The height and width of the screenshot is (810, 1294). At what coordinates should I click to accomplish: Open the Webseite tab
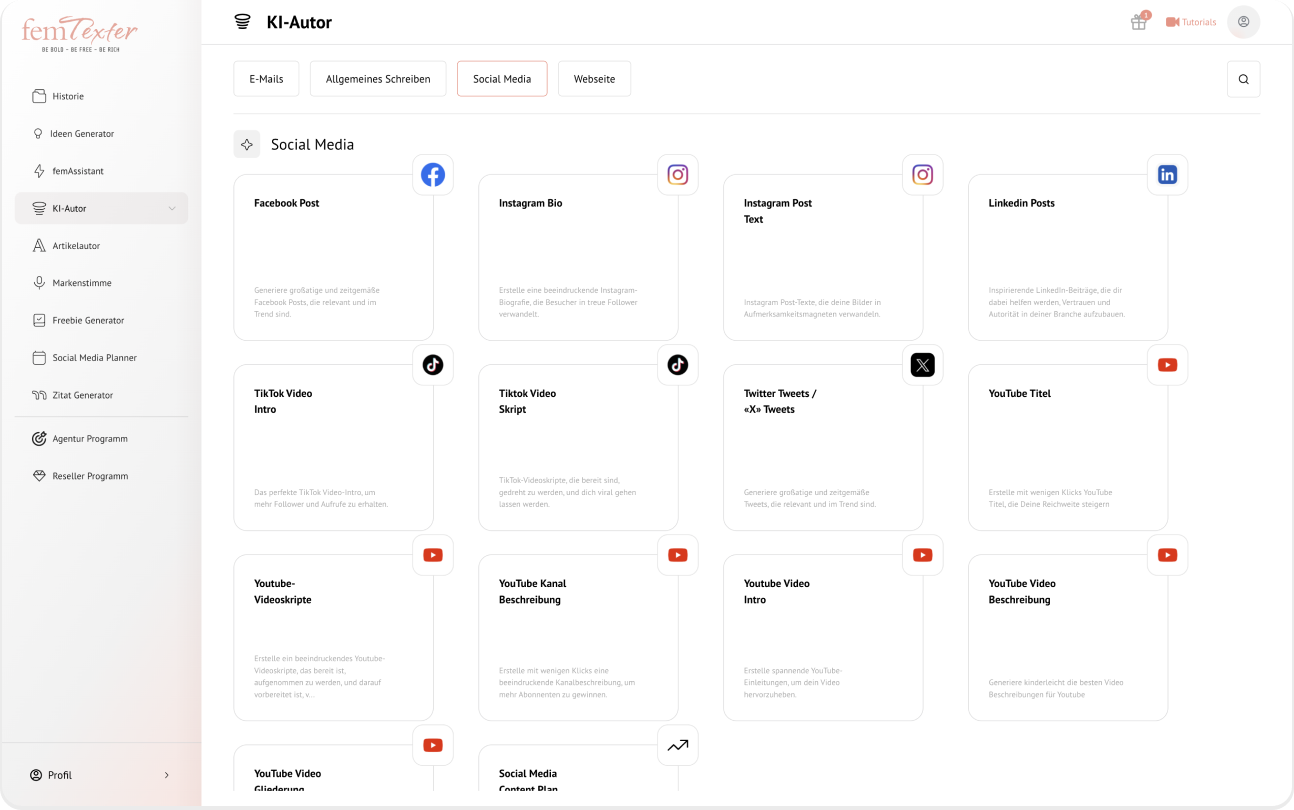tap(594, 79)
